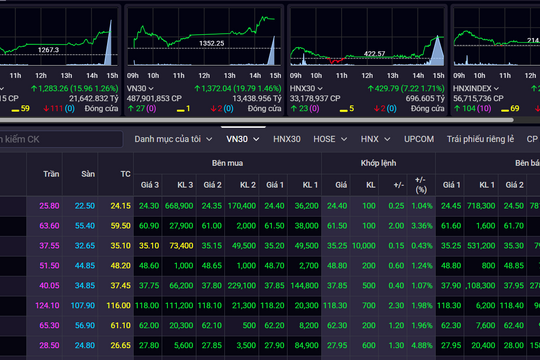This screenshot has height=360, width=540.
Task: Click the stock search input field
Action: click(61, 139)
